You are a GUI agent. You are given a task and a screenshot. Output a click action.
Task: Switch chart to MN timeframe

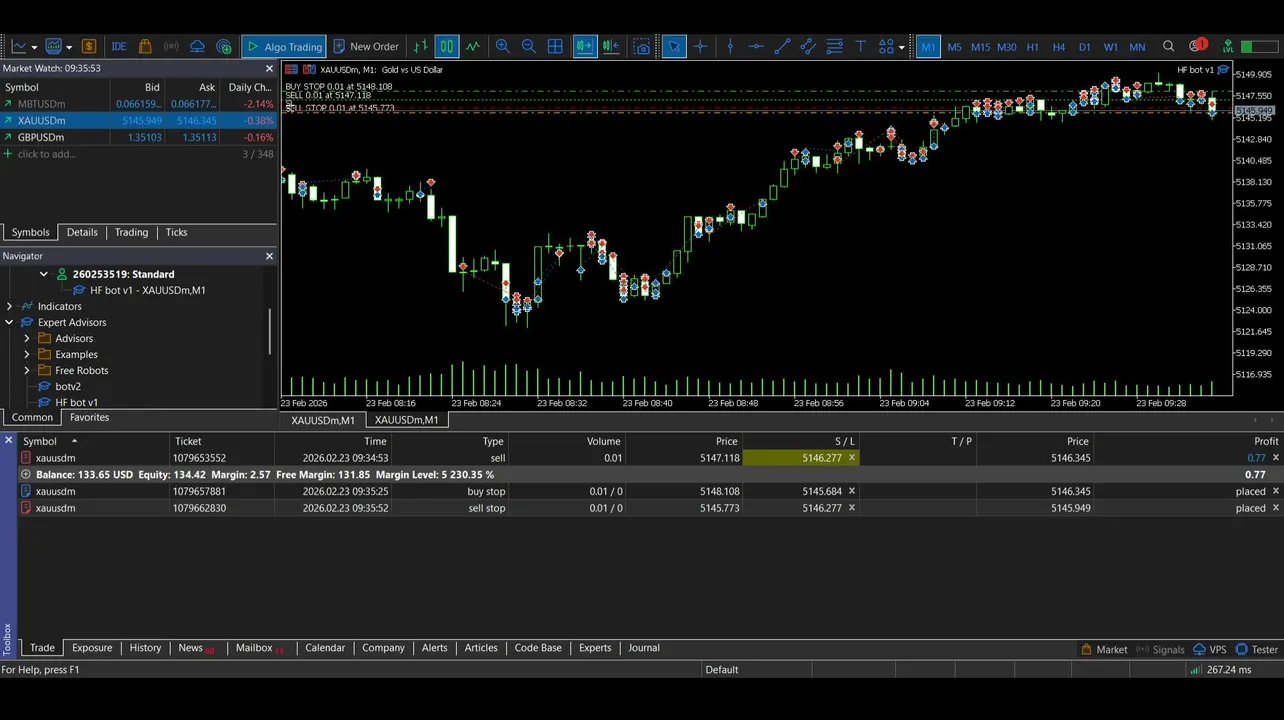[x=1137, y=46]
